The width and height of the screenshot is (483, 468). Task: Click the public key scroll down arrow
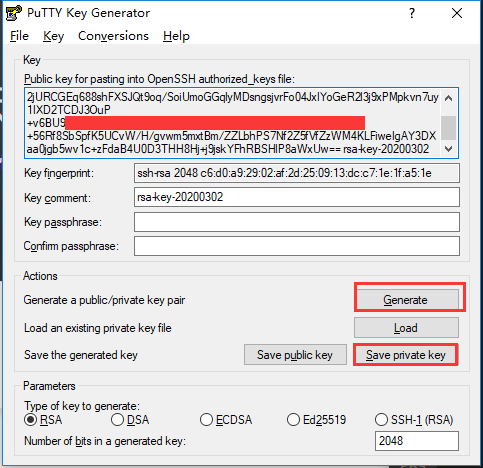click(449, 149)
